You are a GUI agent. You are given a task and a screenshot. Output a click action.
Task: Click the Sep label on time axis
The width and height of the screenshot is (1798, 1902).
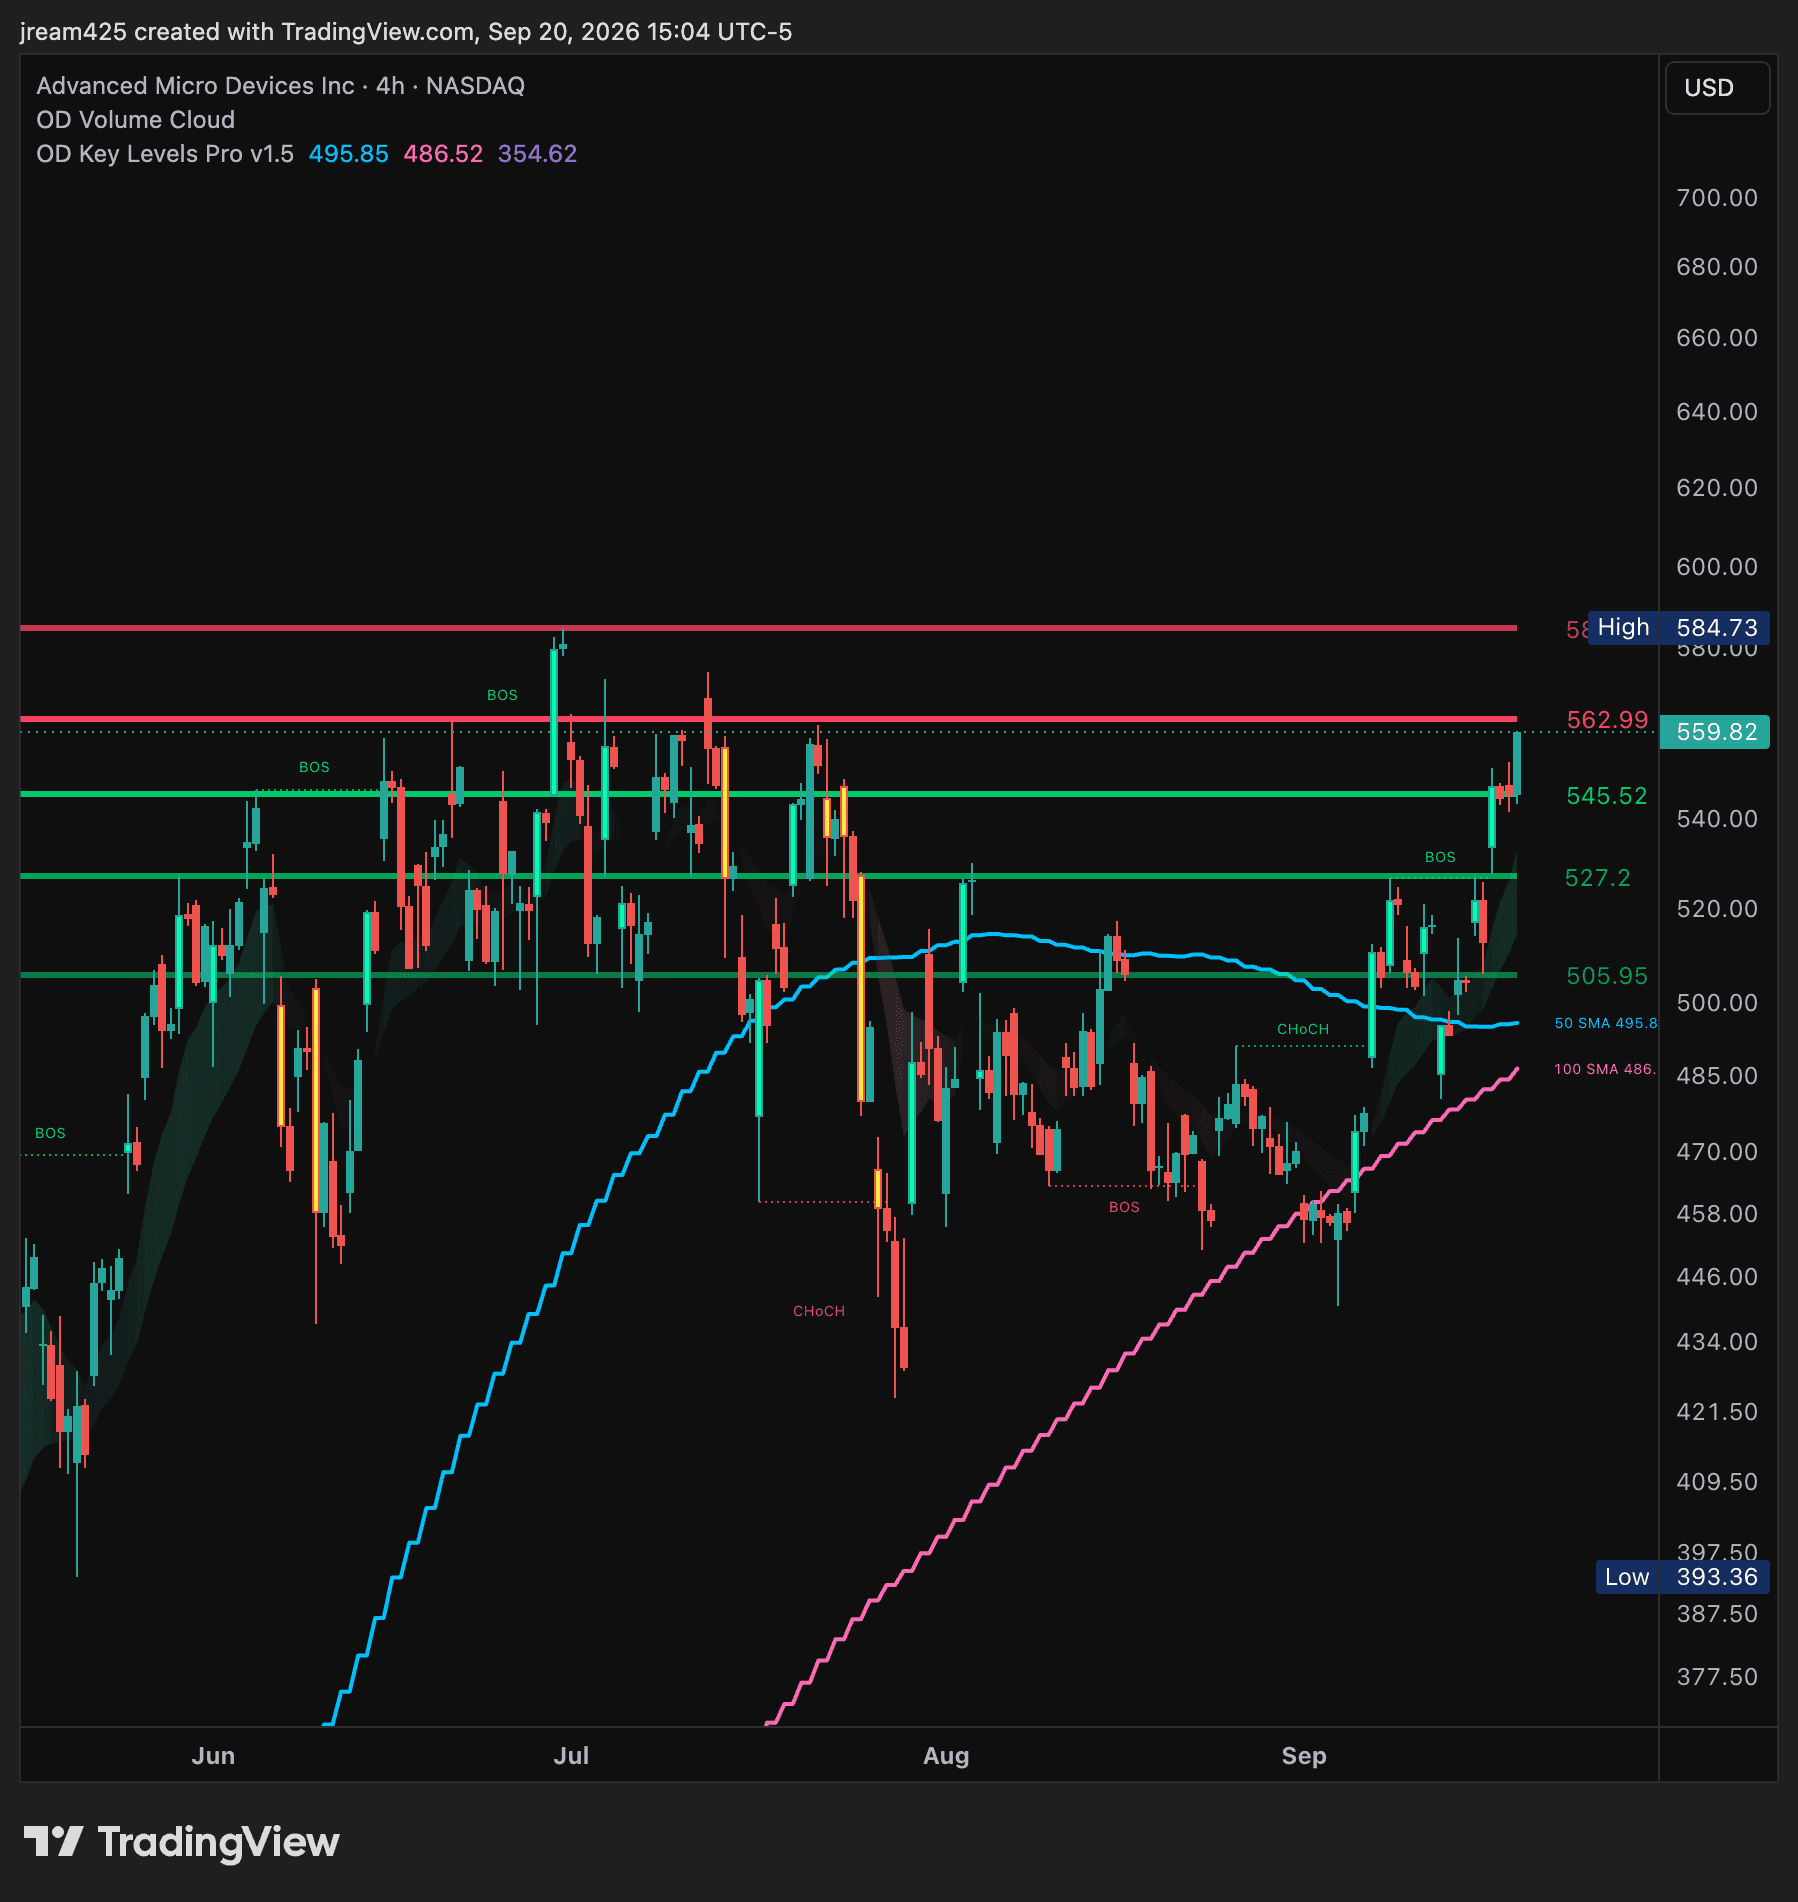pos(1304,1756)
